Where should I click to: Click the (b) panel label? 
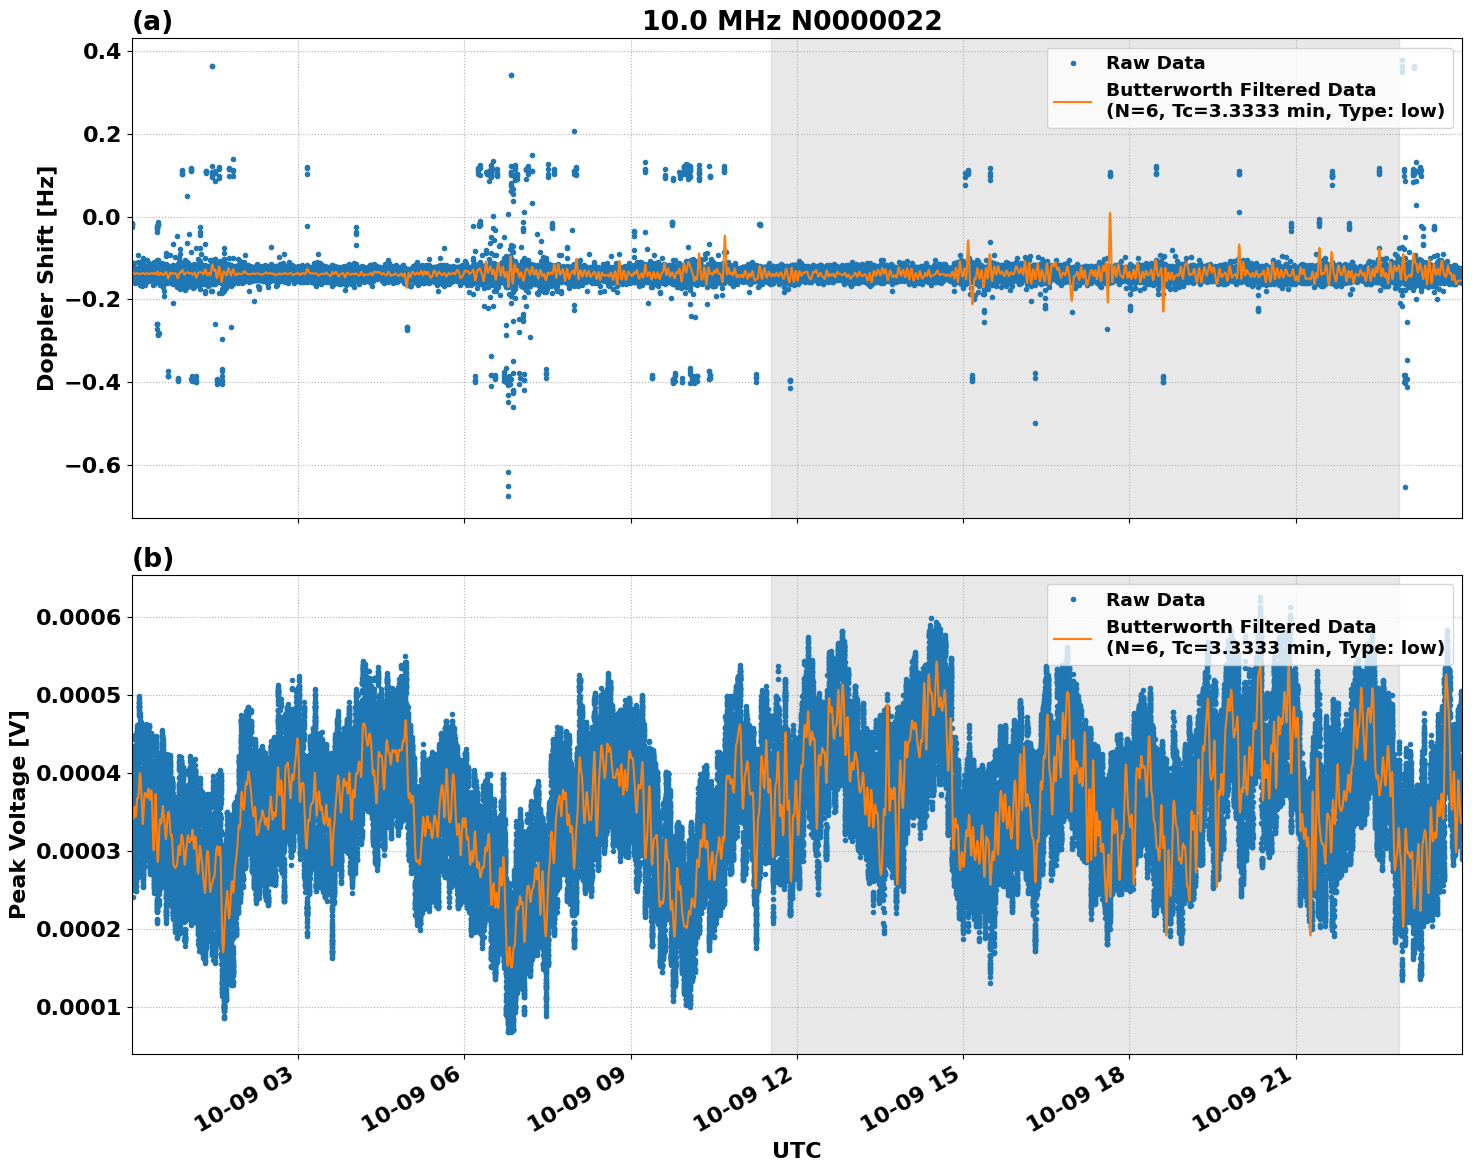(x=152, y=559)
